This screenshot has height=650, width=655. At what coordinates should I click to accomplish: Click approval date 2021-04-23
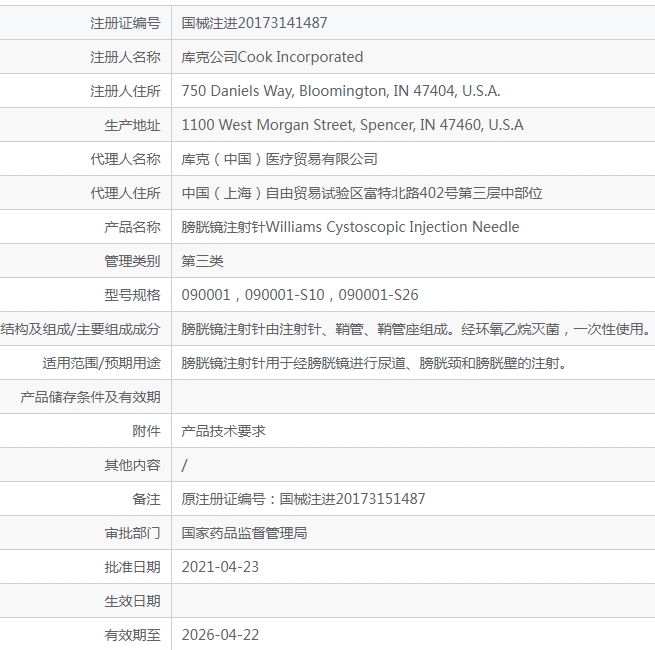coord(220,567)
